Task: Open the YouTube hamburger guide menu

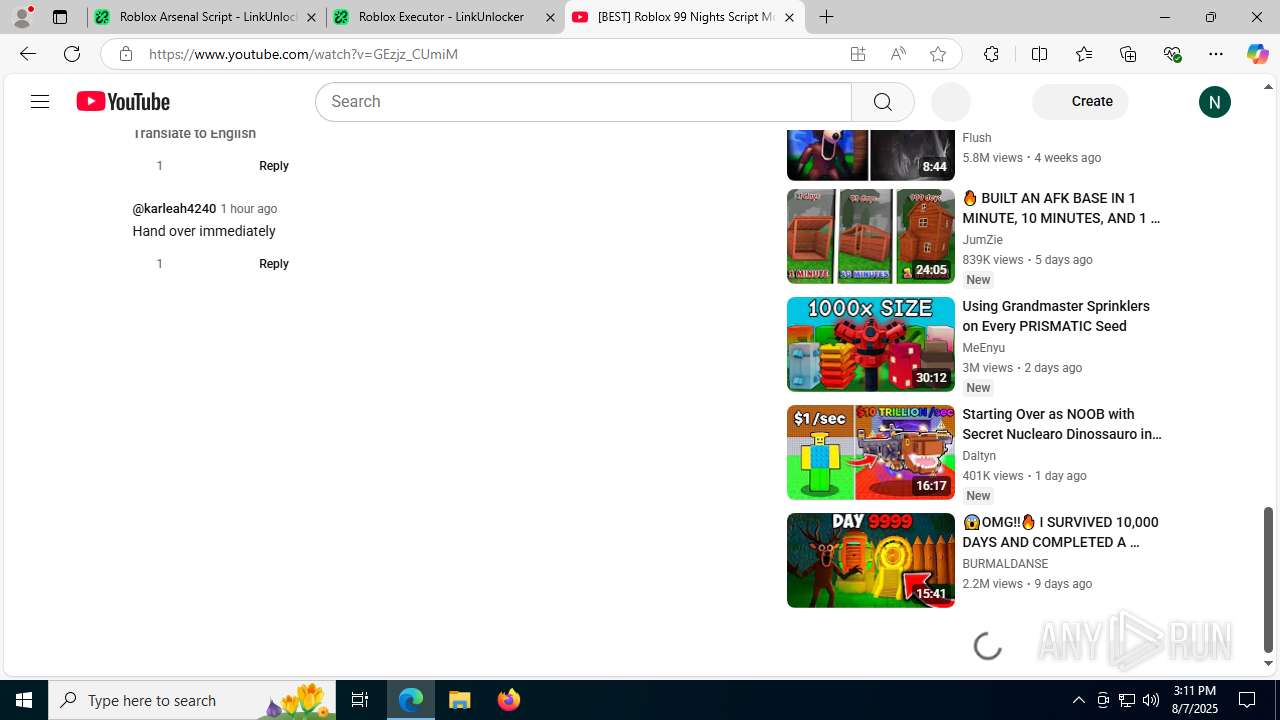Action: 40,101
